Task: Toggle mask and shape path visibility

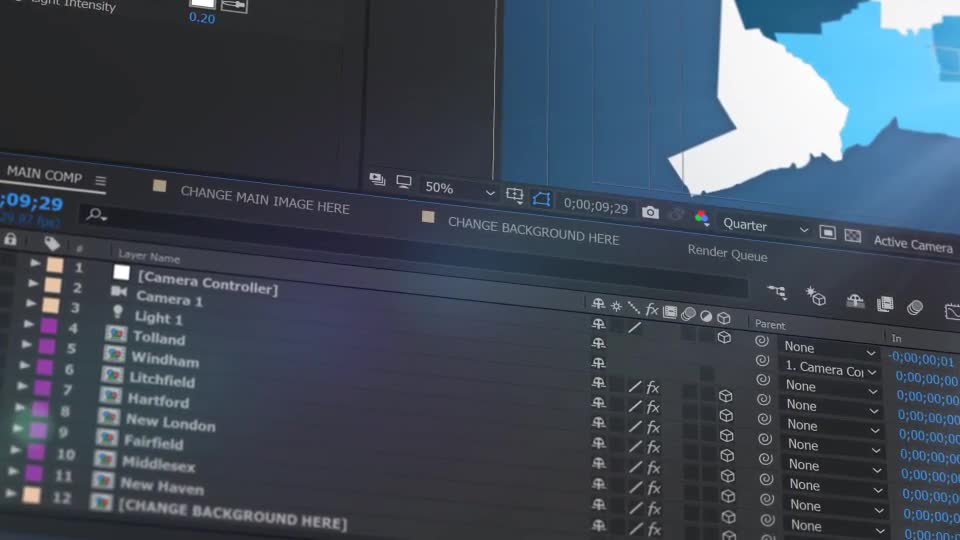Action: click(x=541, y=198)
